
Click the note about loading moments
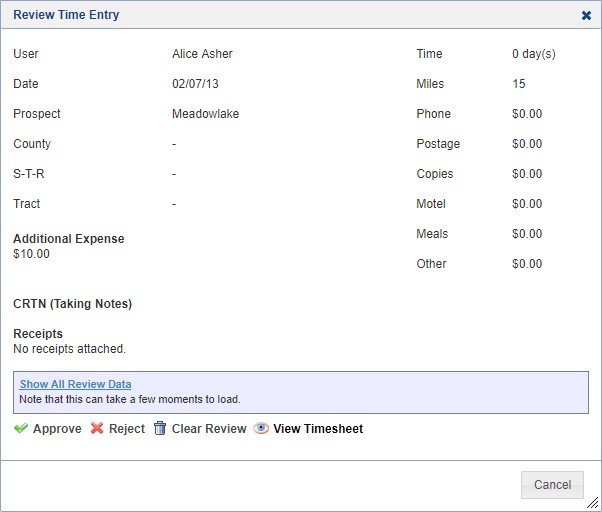[130, 399]
